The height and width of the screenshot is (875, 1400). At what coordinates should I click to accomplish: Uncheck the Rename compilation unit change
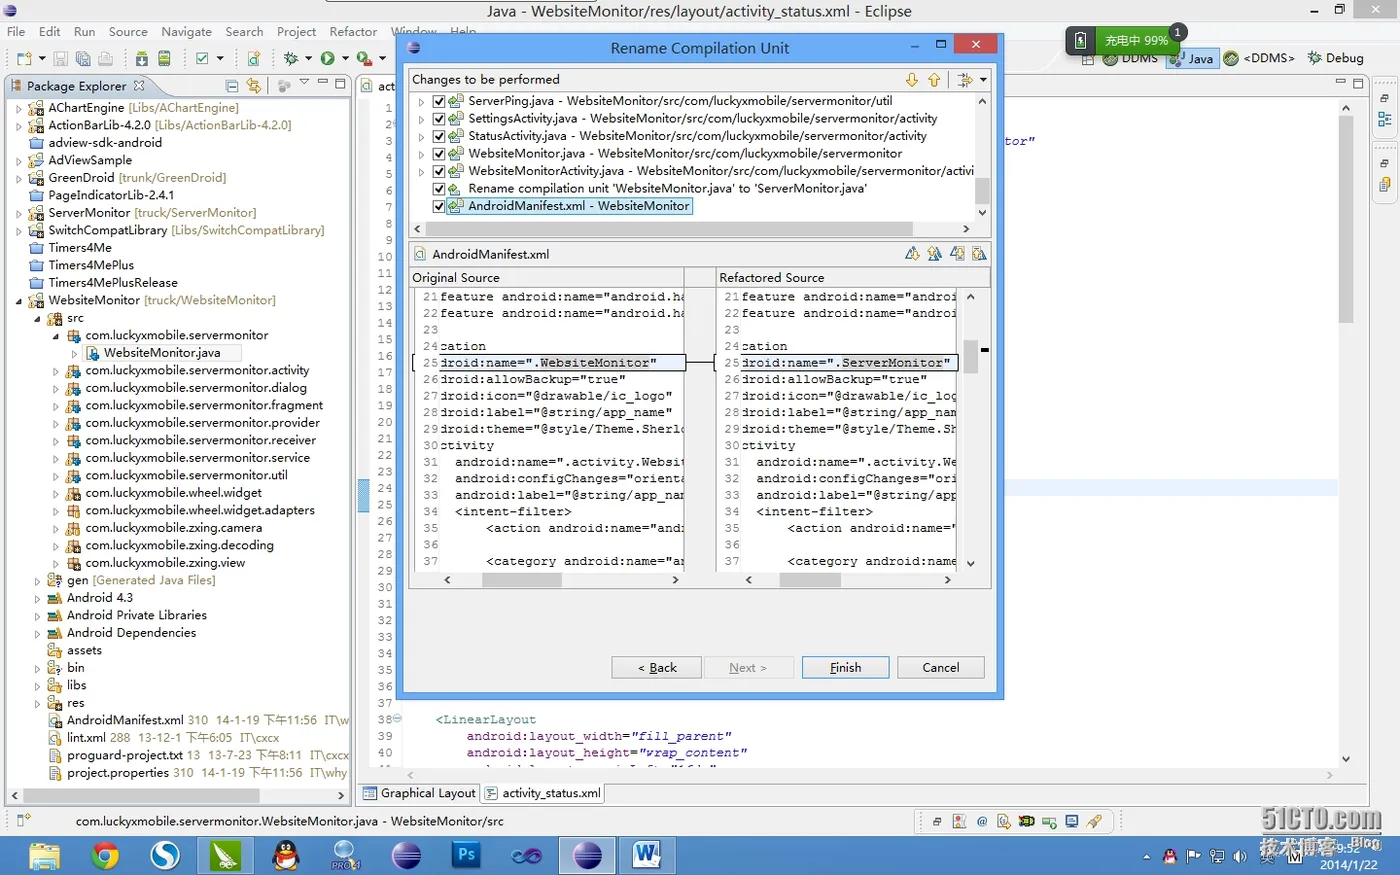[438, 189]
